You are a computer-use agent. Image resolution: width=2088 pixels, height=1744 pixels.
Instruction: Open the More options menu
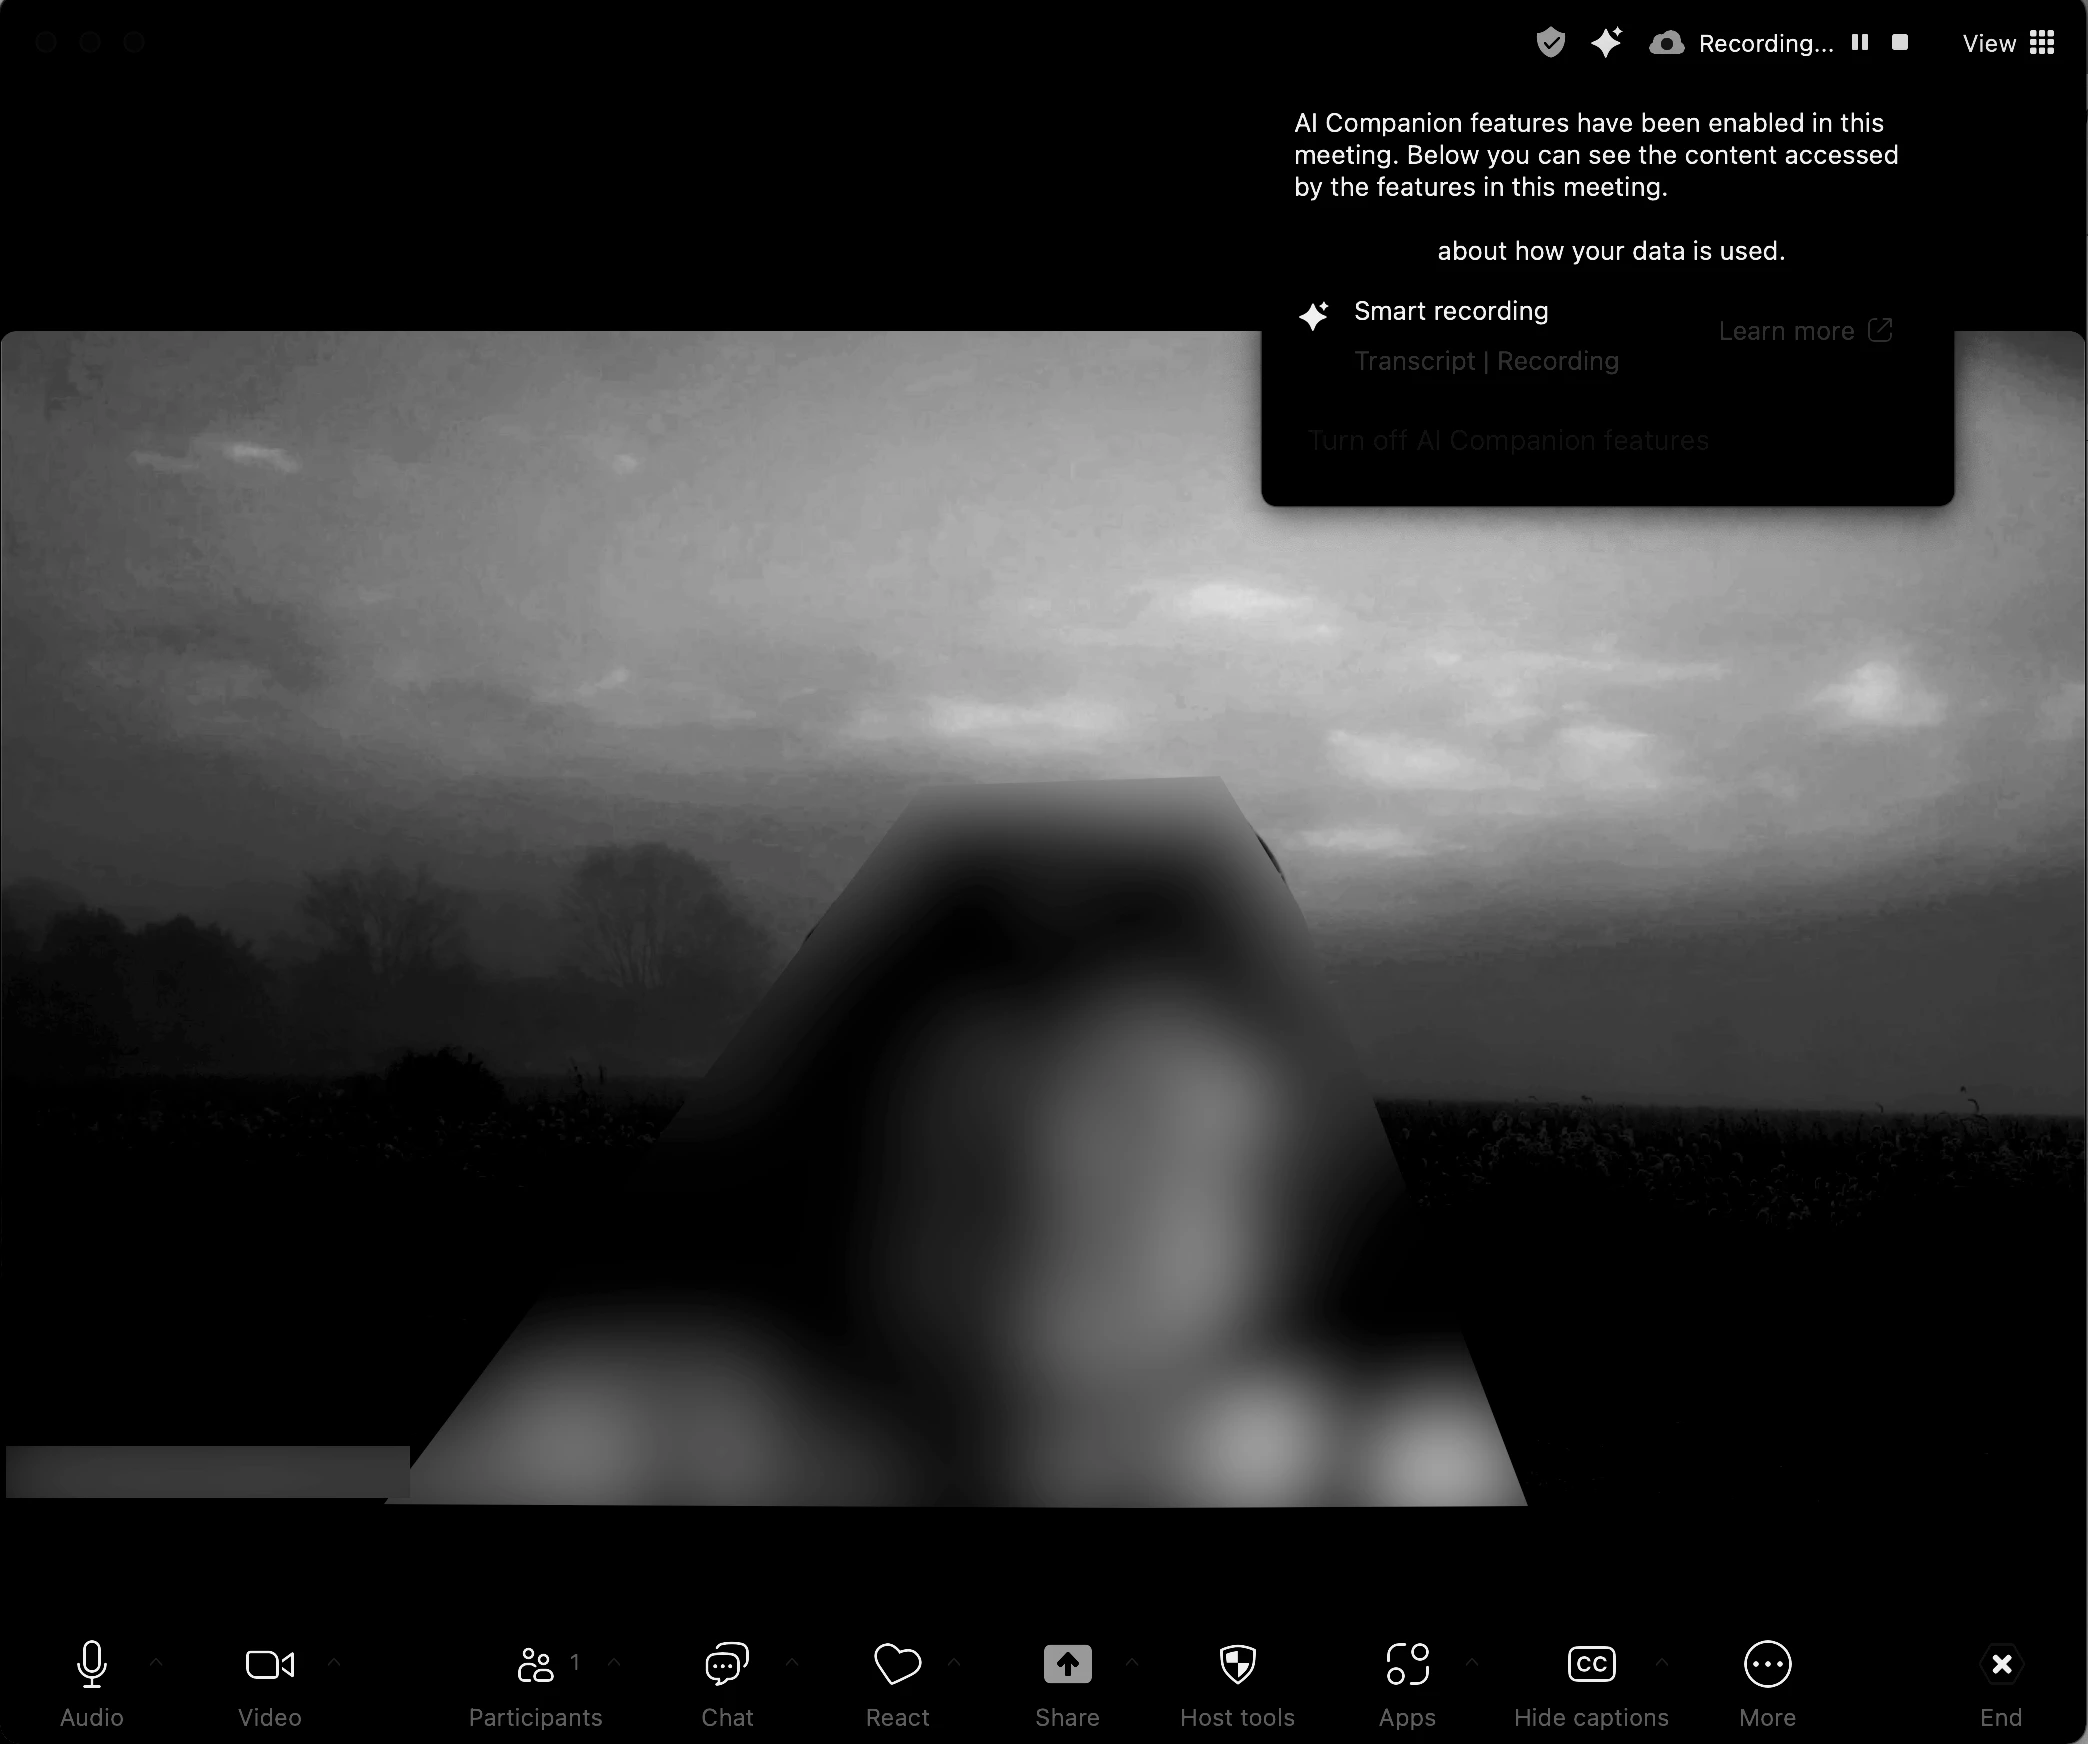[1767, 1666]
